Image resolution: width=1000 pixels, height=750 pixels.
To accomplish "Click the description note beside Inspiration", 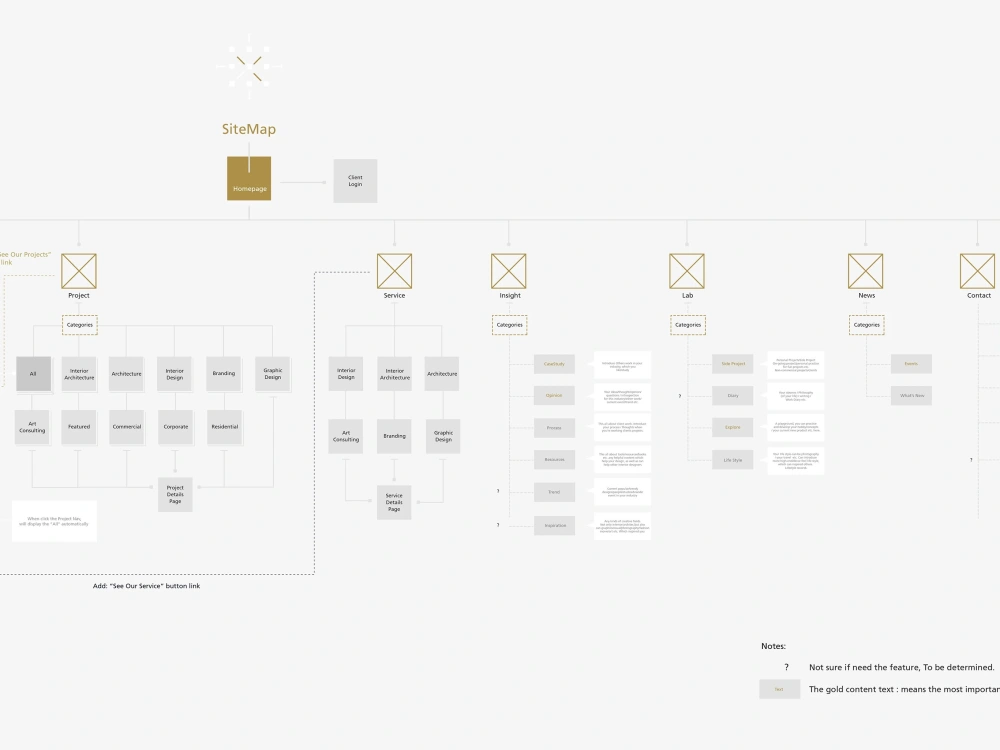I will pyautogui.click(x=622, y=526).
